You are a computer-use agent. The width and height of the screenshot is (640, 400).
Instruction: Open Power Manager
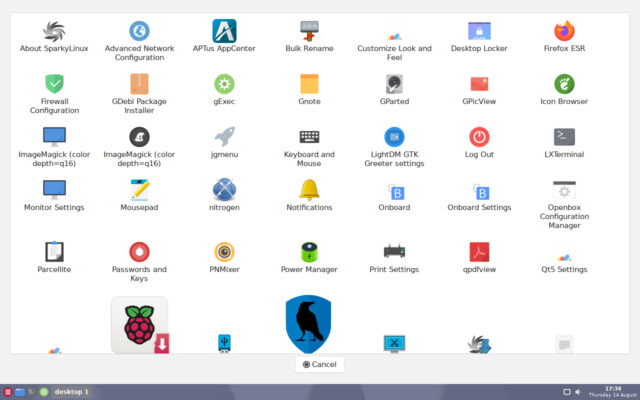[x=309, y=252]
